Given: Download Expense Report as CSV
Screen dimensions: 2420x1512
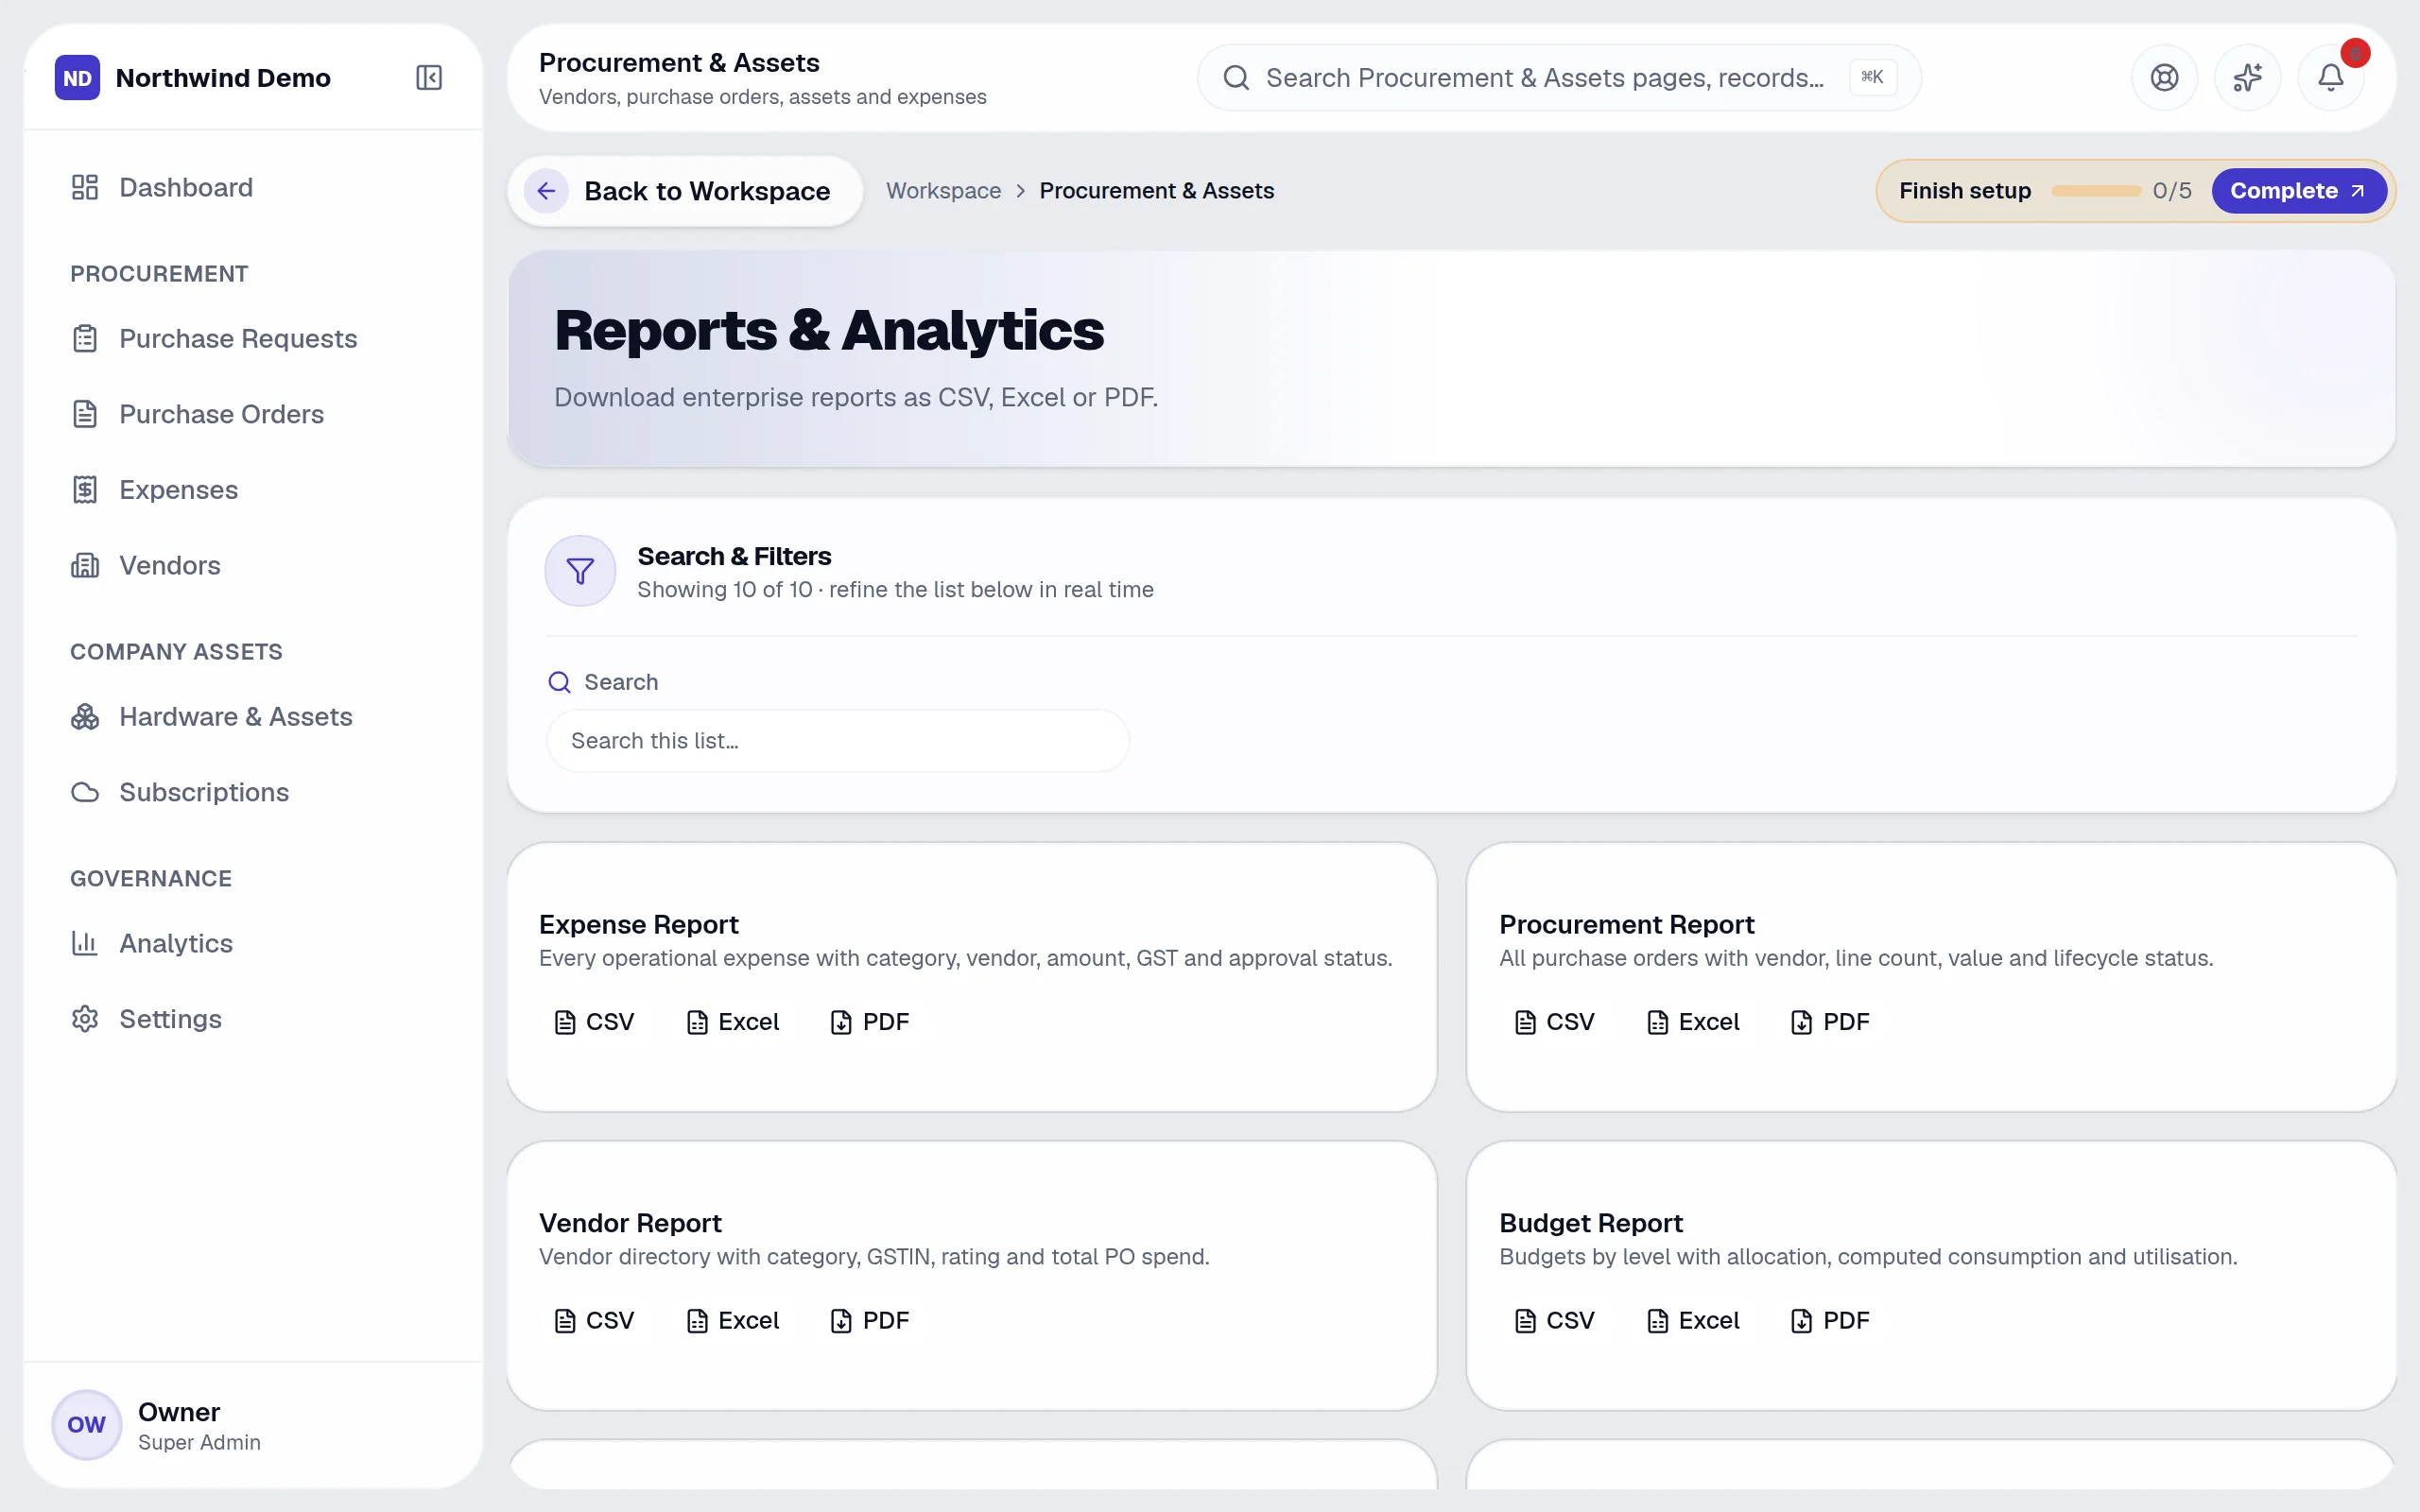Looking at the screenshot, I should pyautogui.click(x=594, y=1022).
